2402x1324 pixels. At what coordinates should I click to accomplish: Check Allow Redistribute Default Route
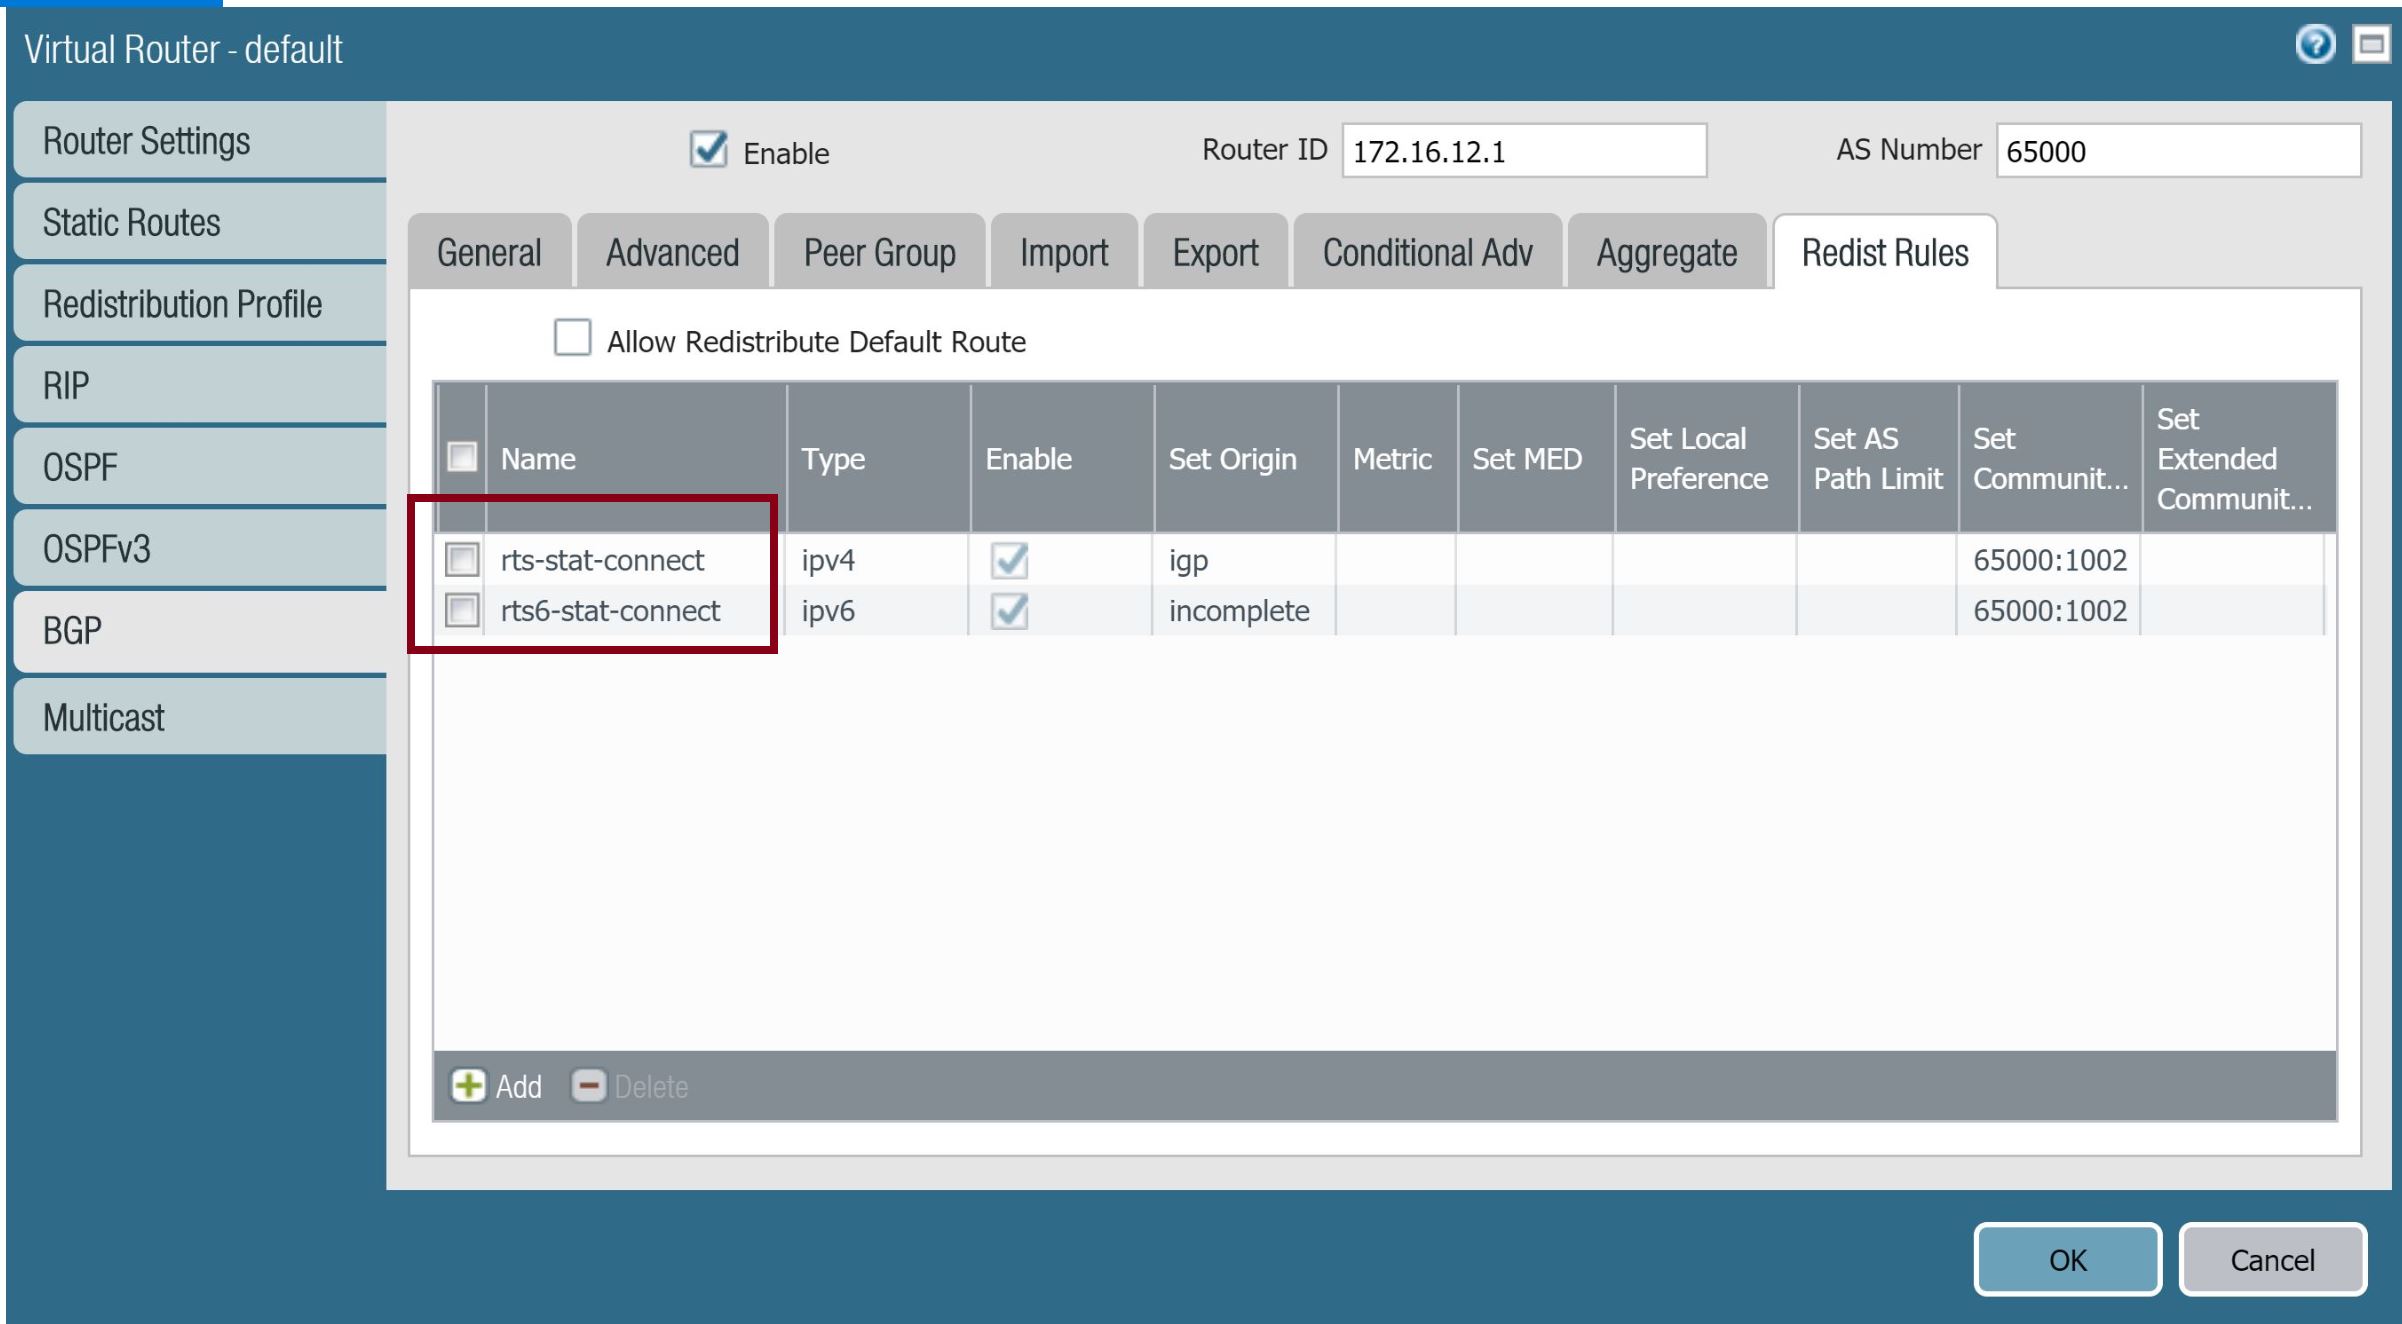tap(572, 338)
